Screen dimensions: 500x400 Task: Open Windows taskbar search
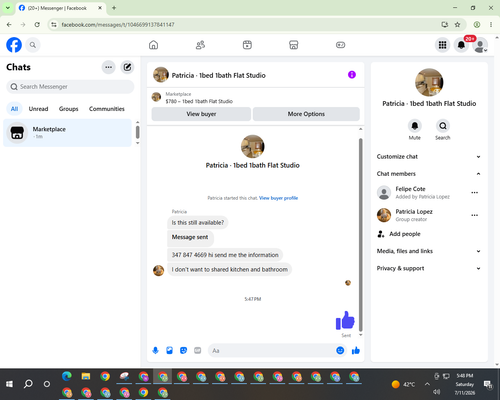click(28, 384)
